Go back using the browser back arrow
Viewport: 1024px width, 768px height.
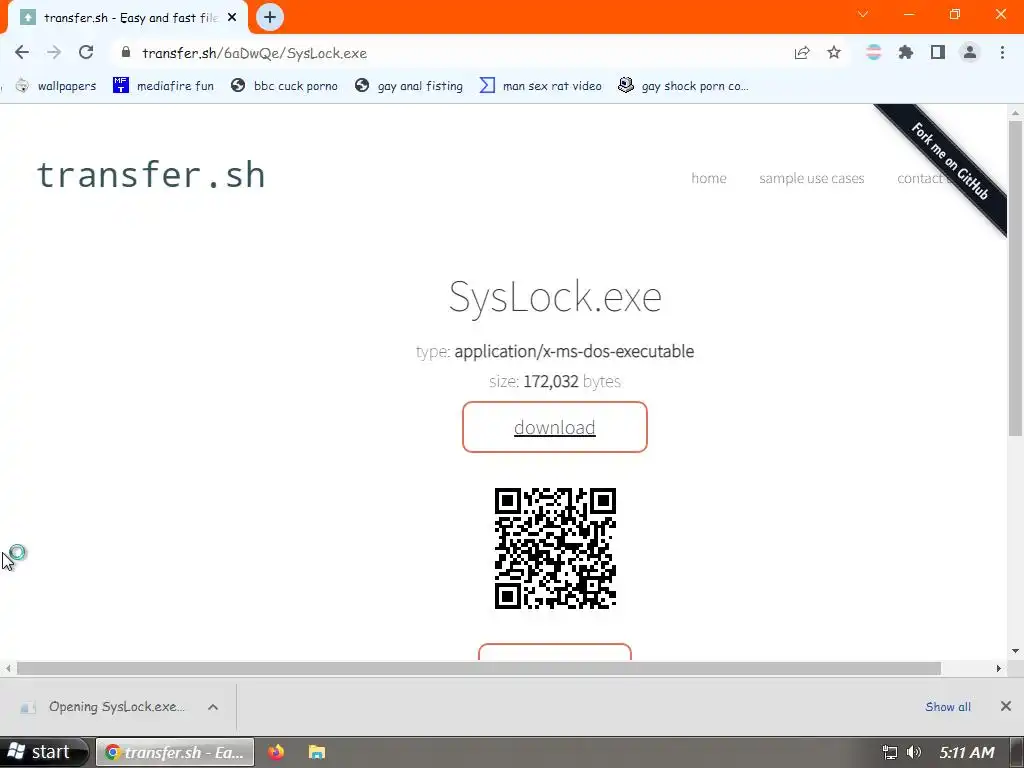22,52
